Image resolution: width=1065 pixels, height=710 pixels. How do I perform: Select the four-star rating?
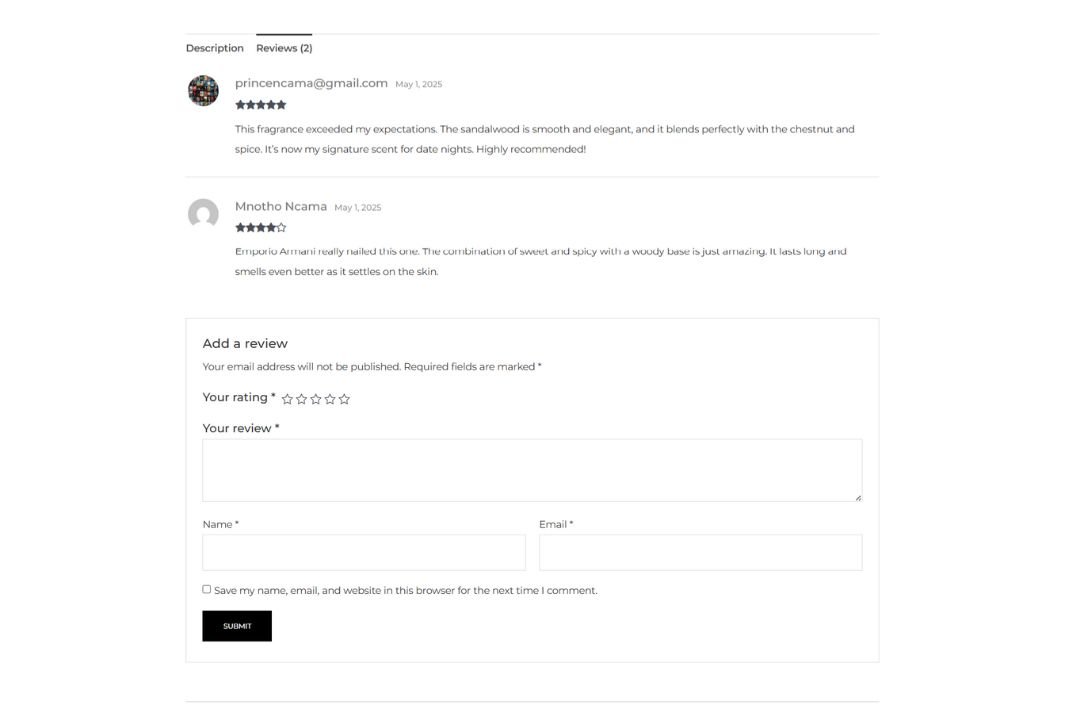[x=330, y=399]
